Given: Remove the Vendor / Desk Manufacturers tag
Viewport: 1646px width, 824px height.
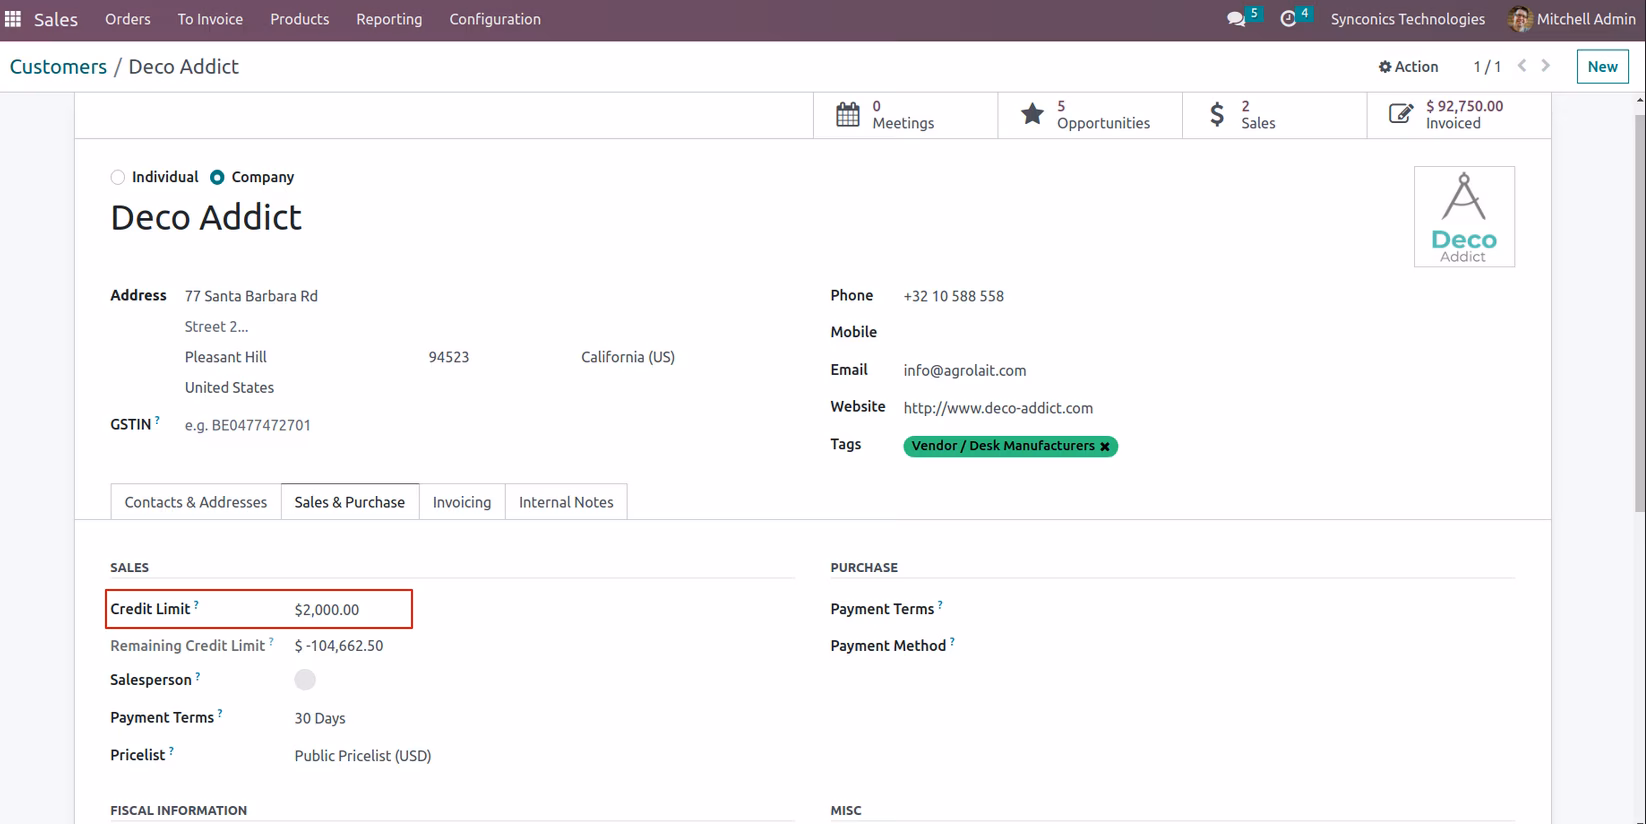Looking at the screenshot, I should coord(1105,447).
